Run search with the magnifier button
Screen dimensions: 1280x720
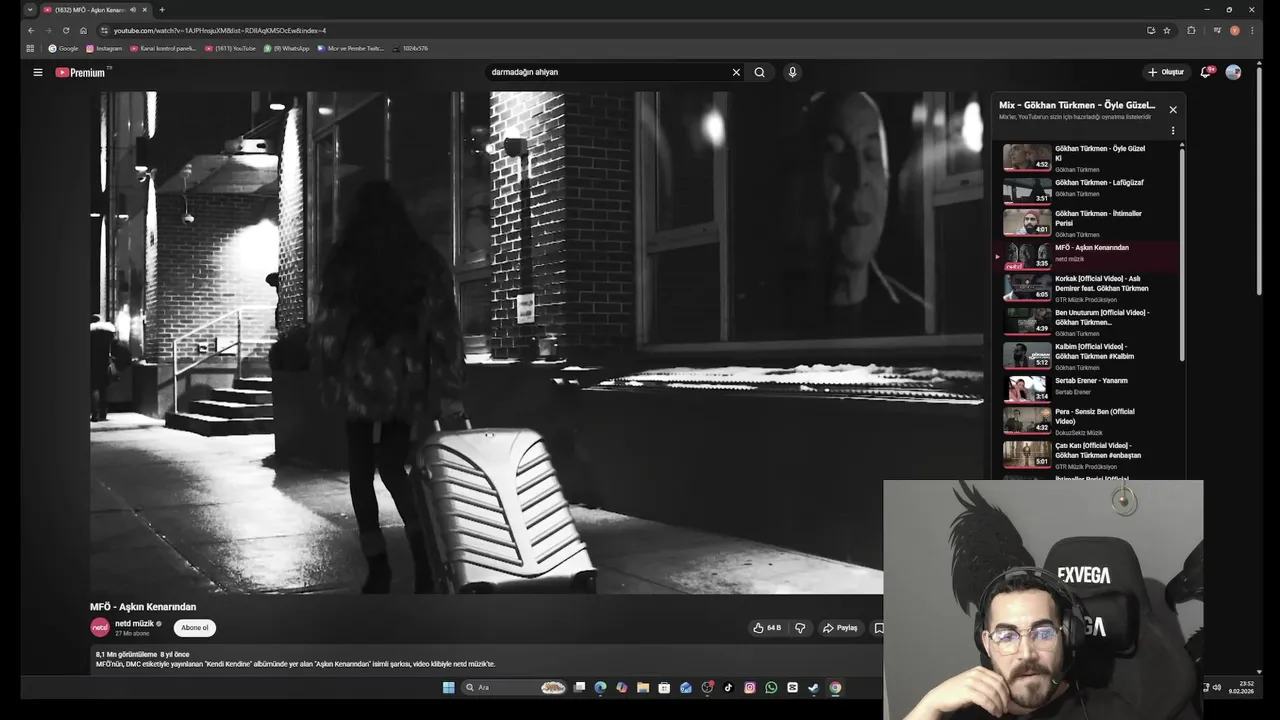click(x=760, y=72)
